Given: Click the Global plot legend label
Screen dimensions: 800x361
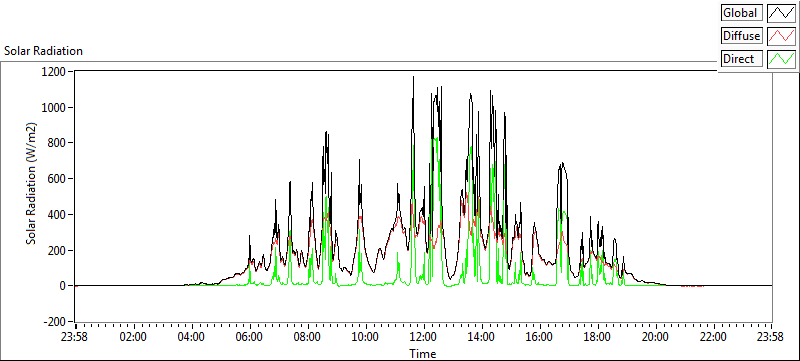Looking at the screenshot, I should click(x=742, y=13).
